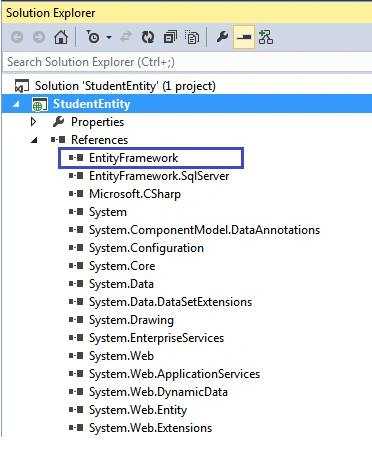Select the References tree item
This screenshot has width=372, height=450.
tap(99, 140)
